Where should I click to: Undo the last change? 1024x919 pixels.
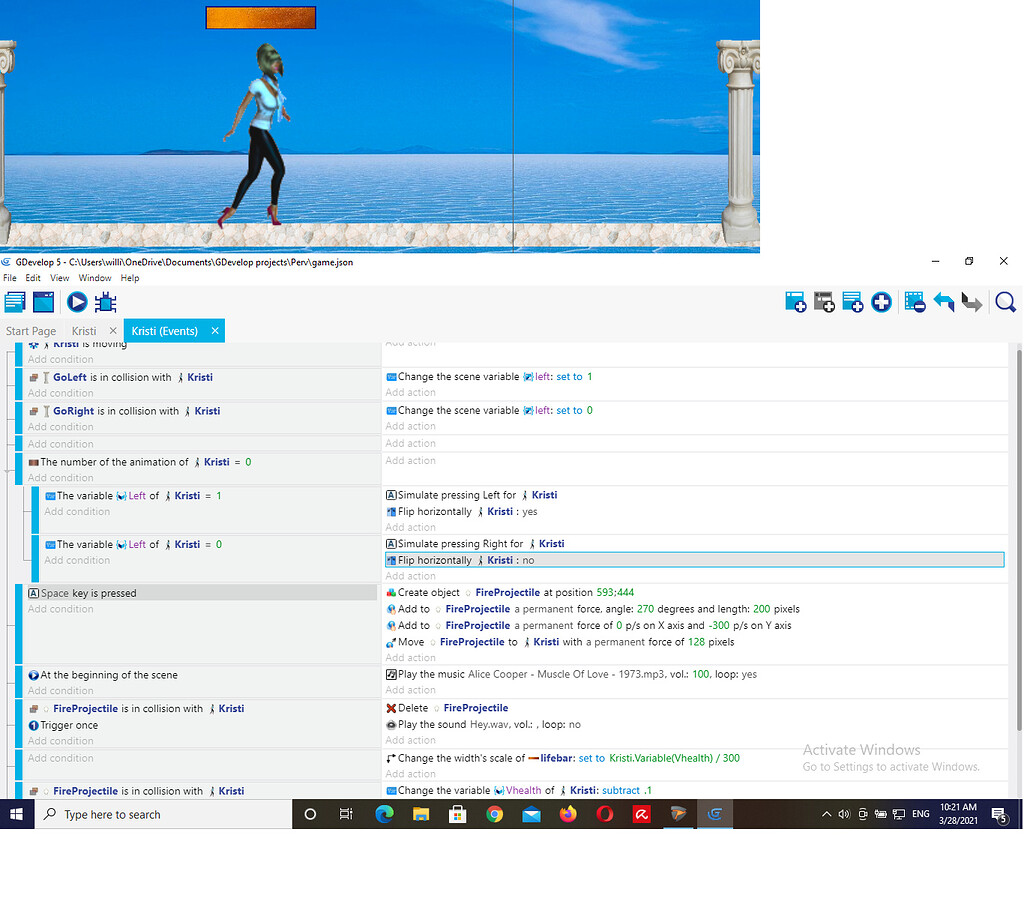pyautogui.click(x=944, y=301)
